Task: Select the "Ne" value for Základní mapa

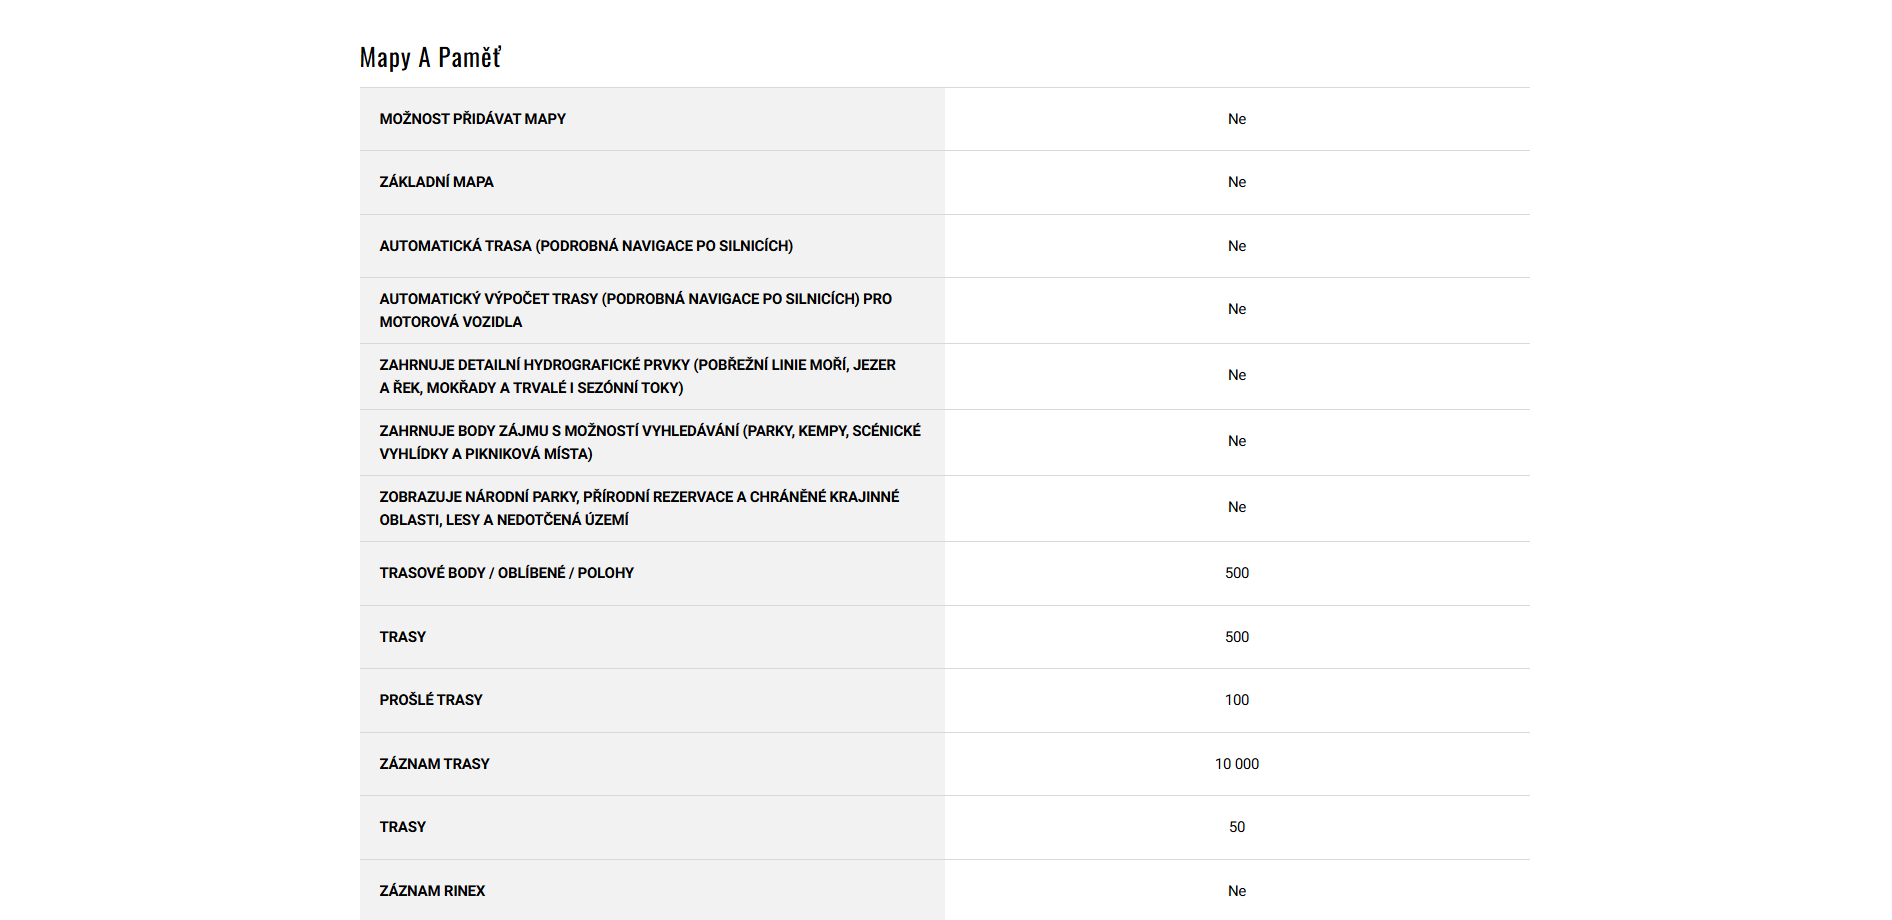Action: point(1237,182)
